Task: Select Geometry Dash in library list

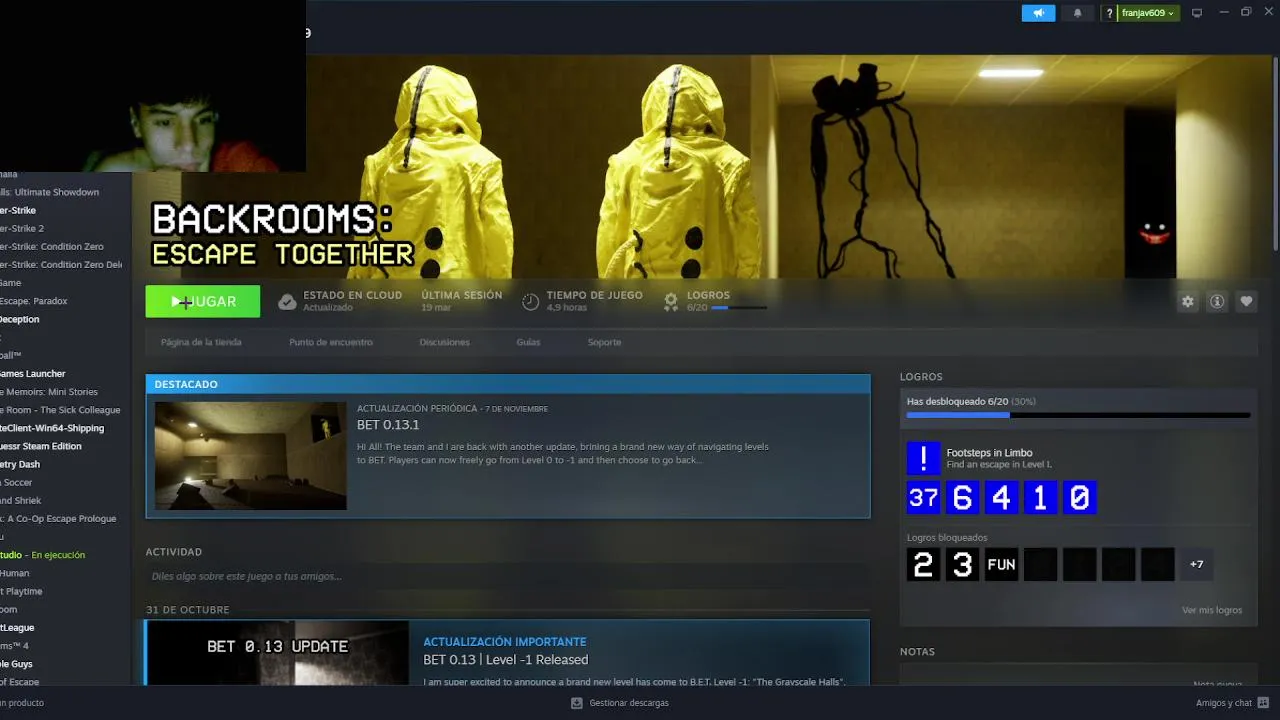Action: click(x=20, y=464)
